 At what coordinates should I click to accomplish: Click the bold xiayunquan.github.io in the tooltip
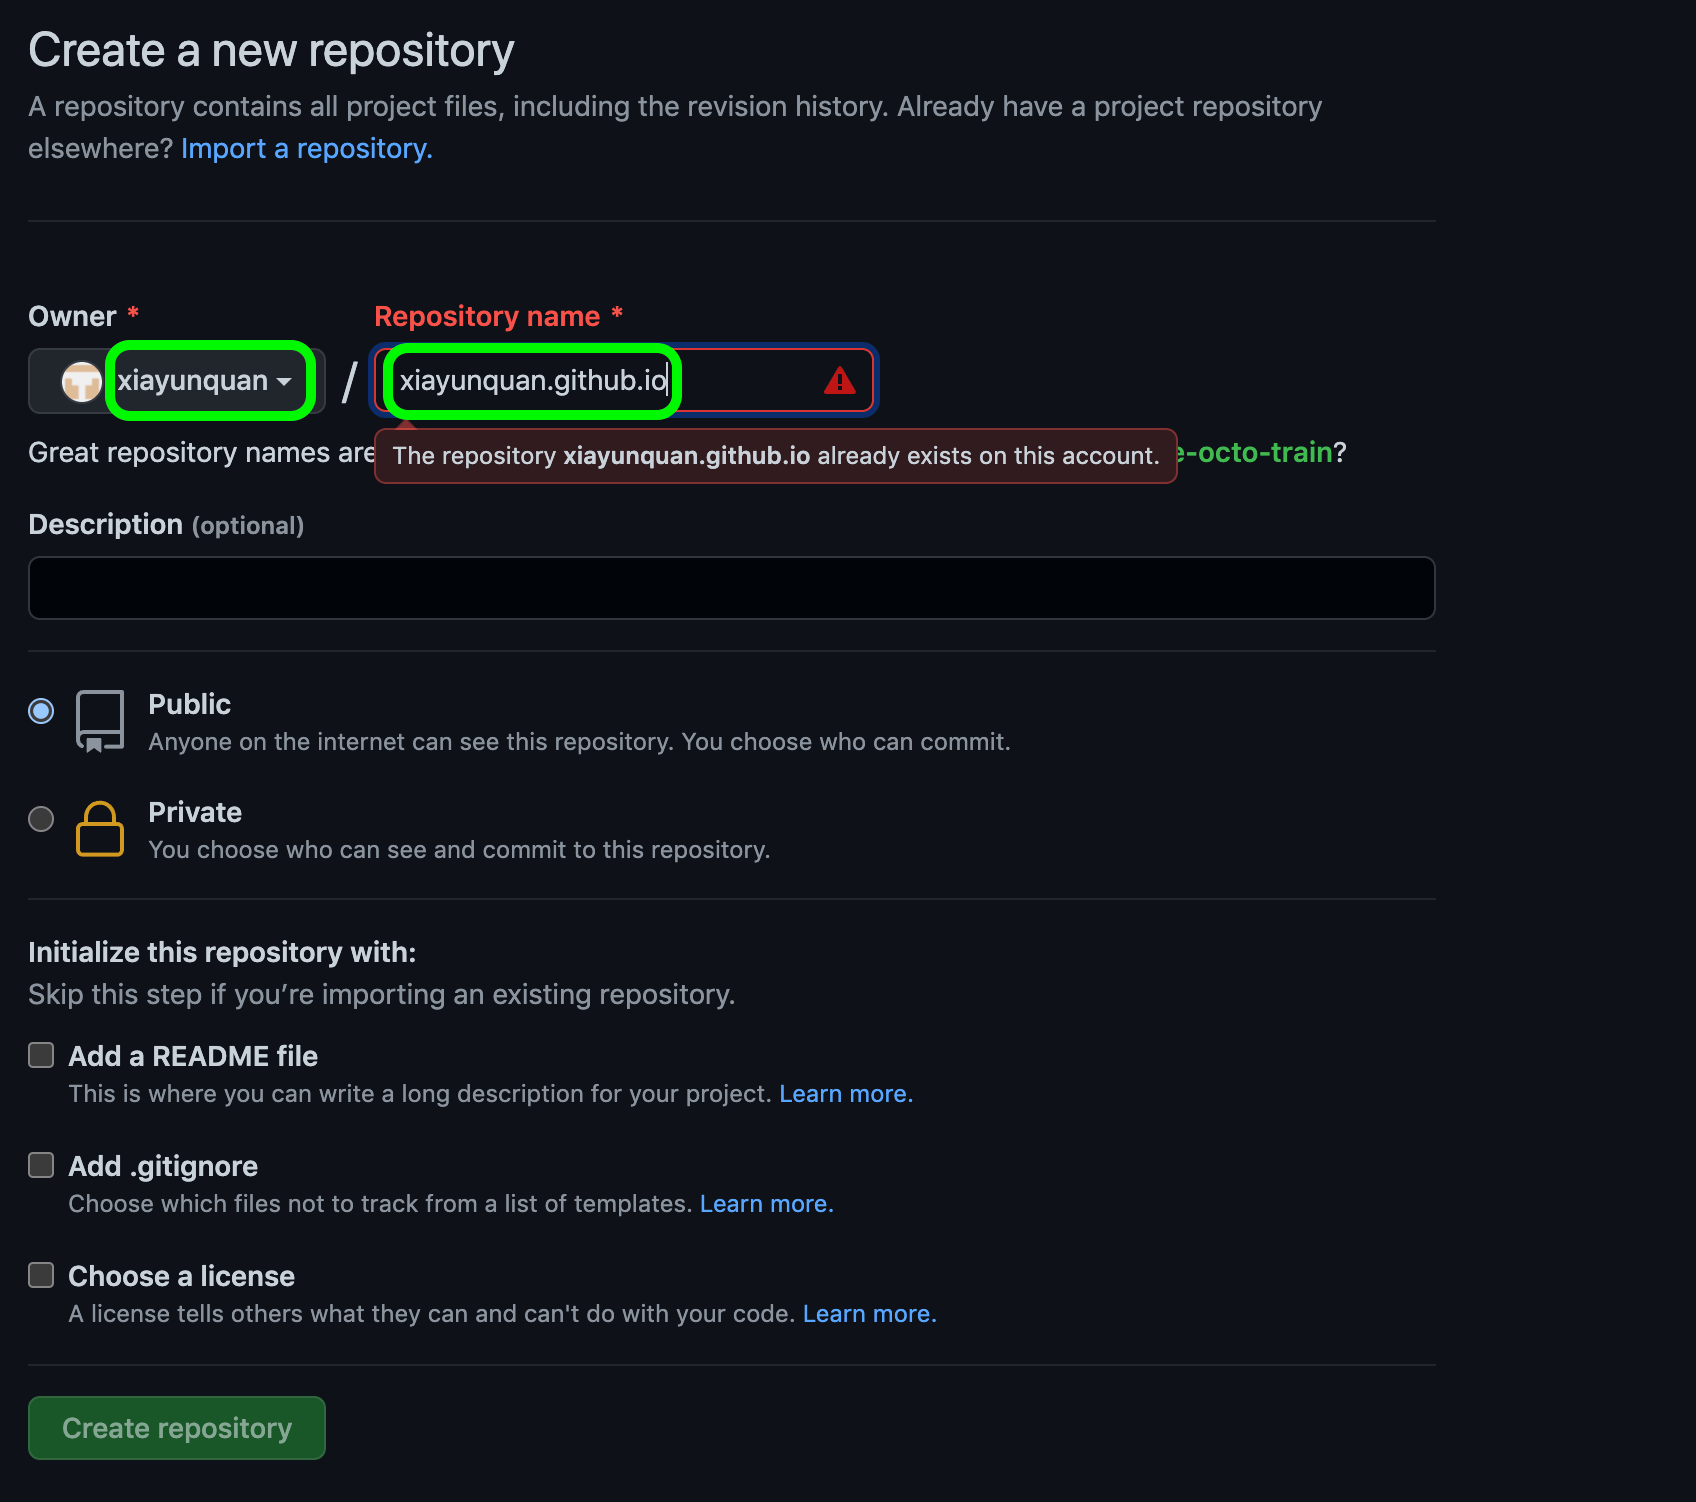[688, 456]
